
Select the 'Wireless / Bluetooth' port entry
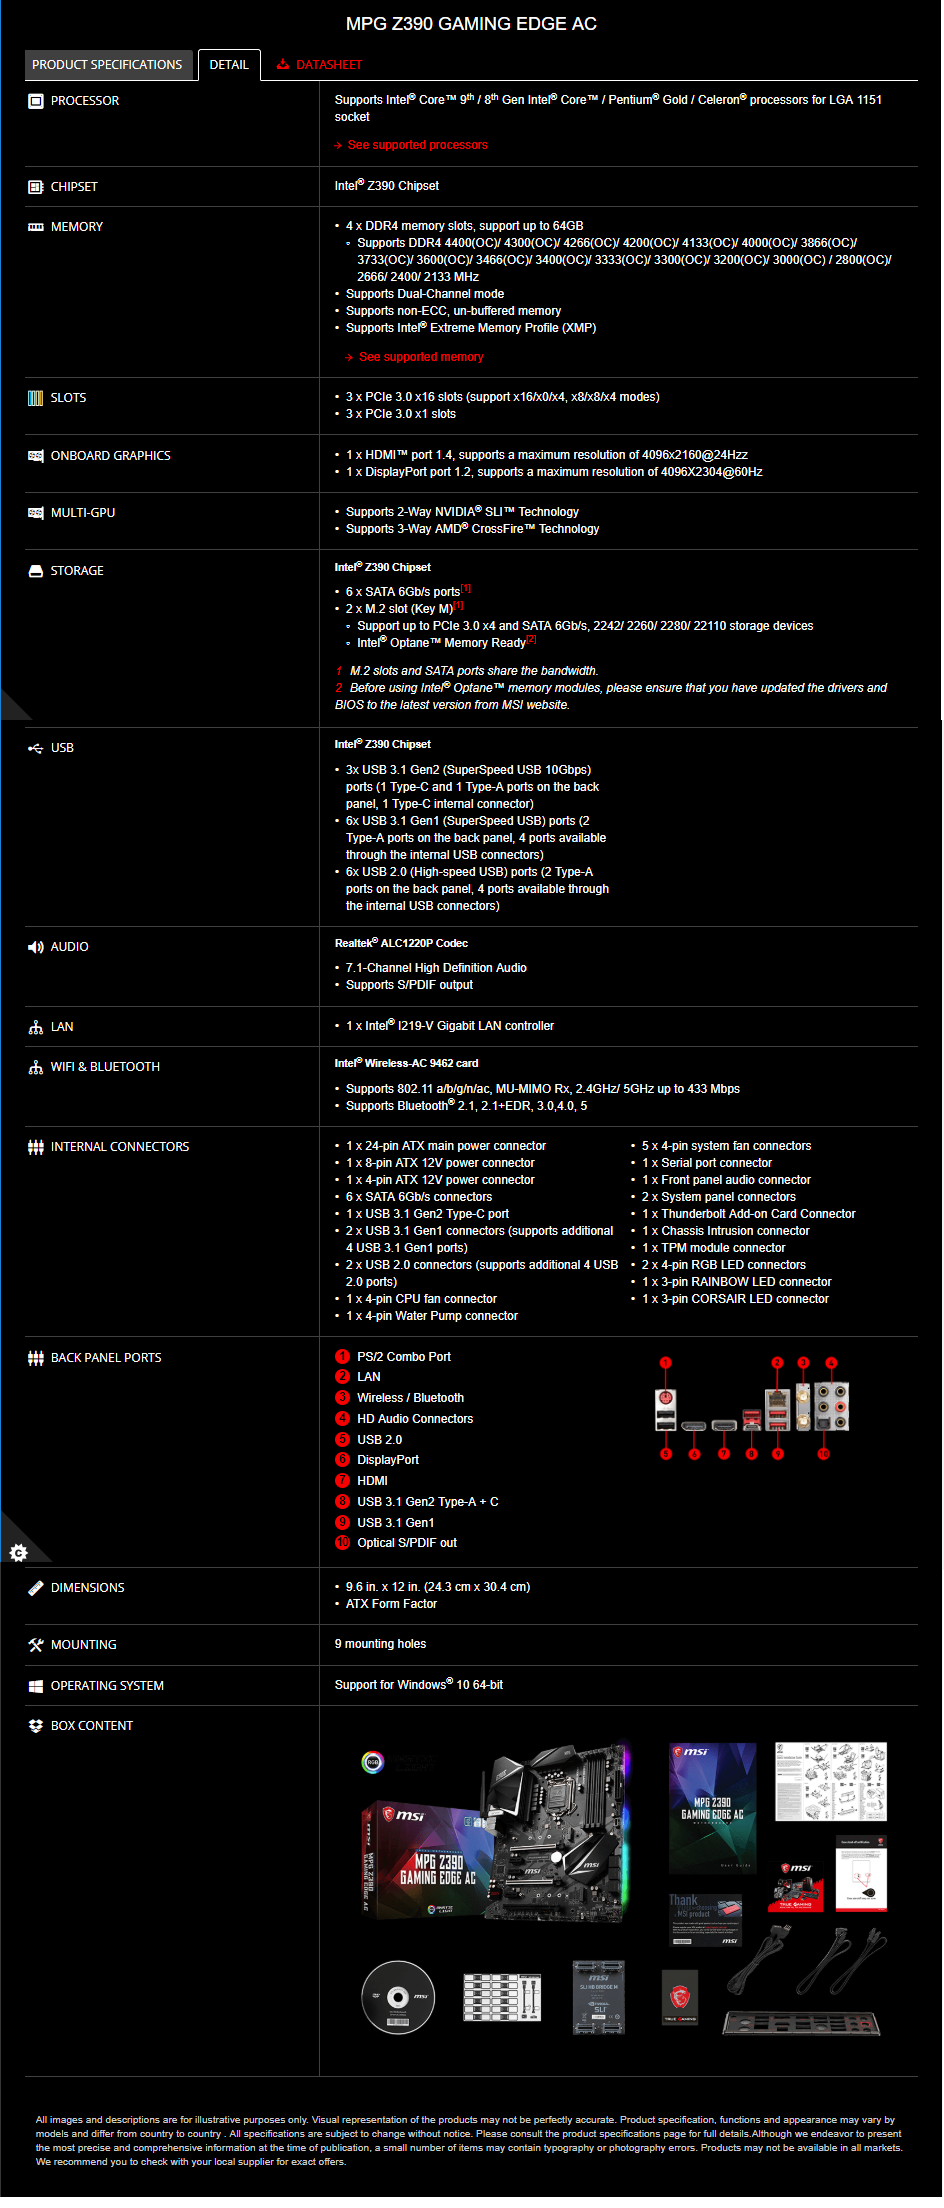point(410,1398)
